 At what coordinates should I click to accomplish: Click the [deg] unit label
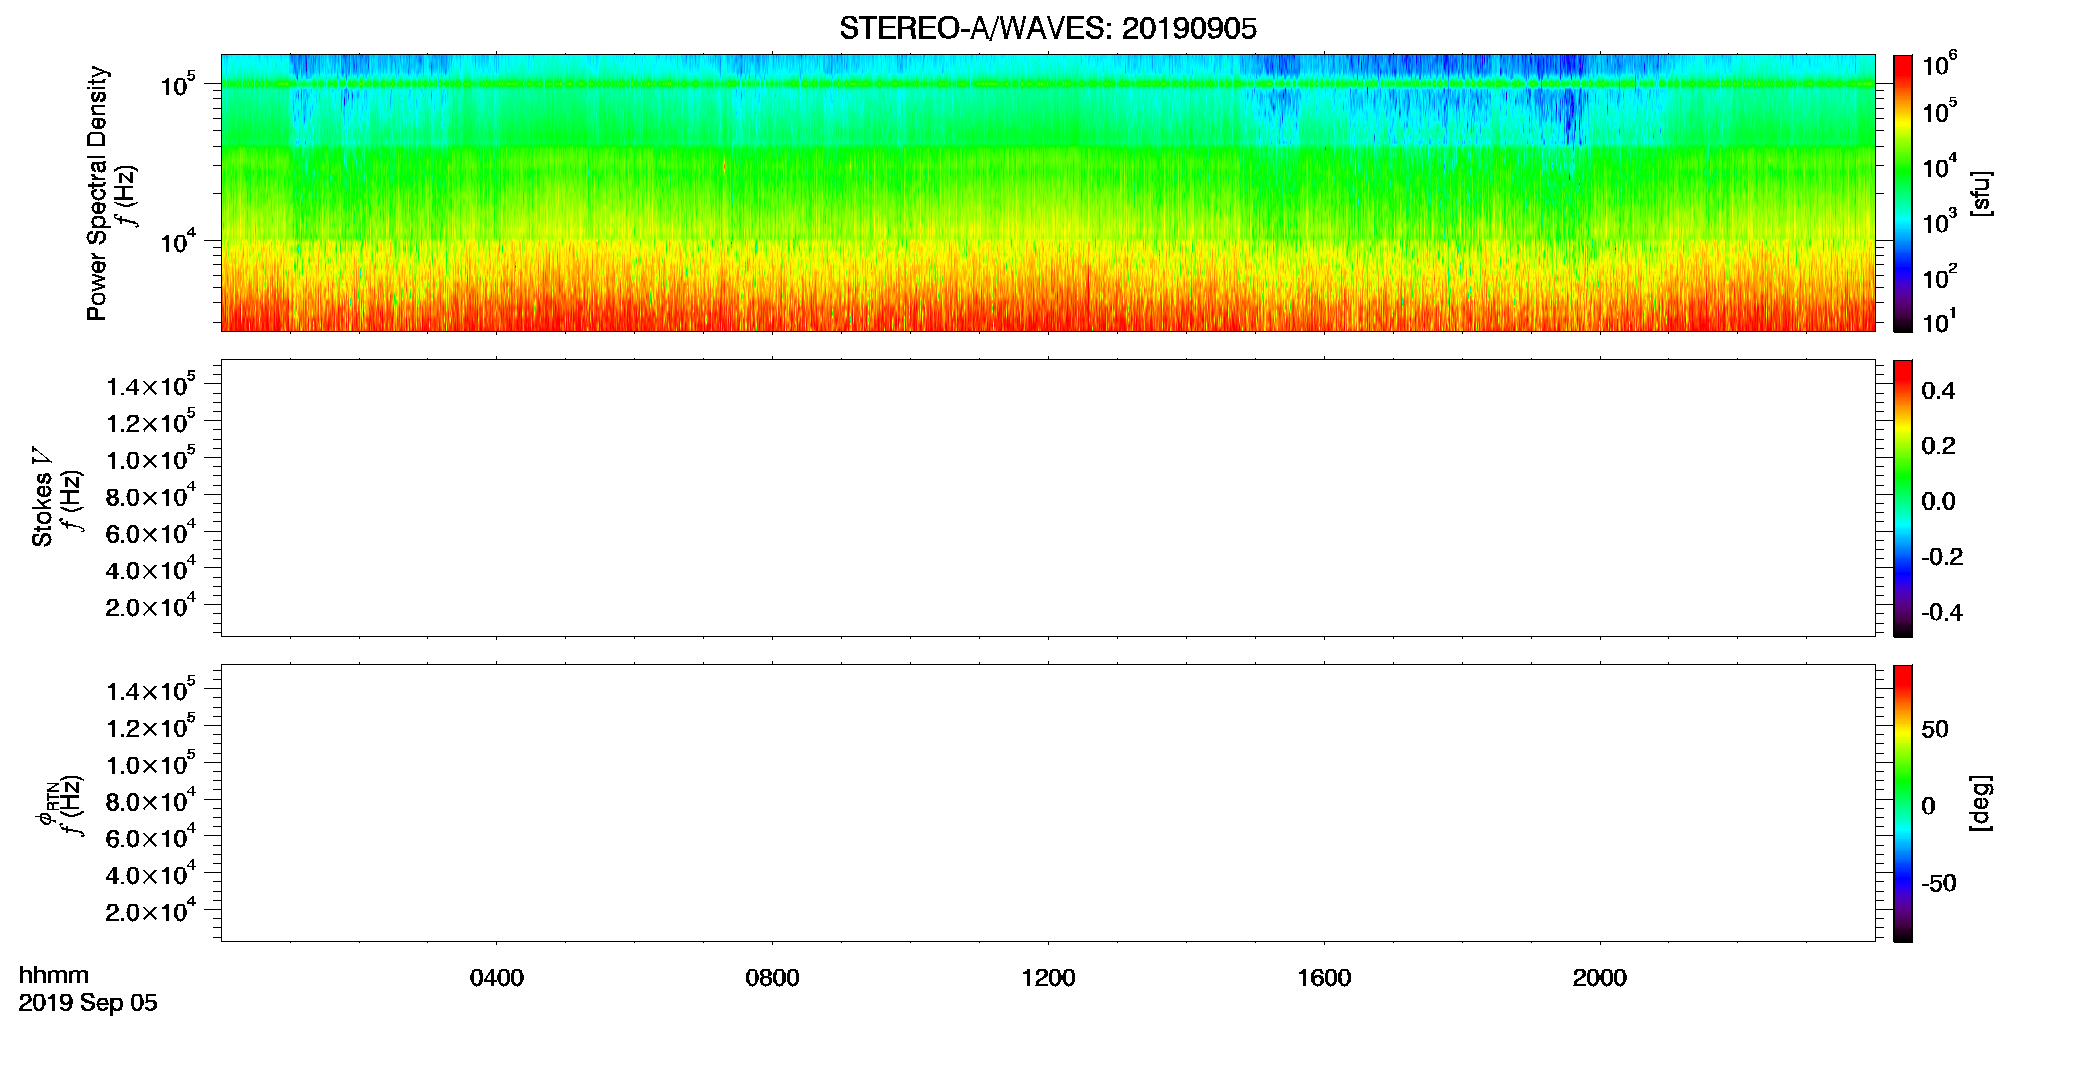point(1981,802)
